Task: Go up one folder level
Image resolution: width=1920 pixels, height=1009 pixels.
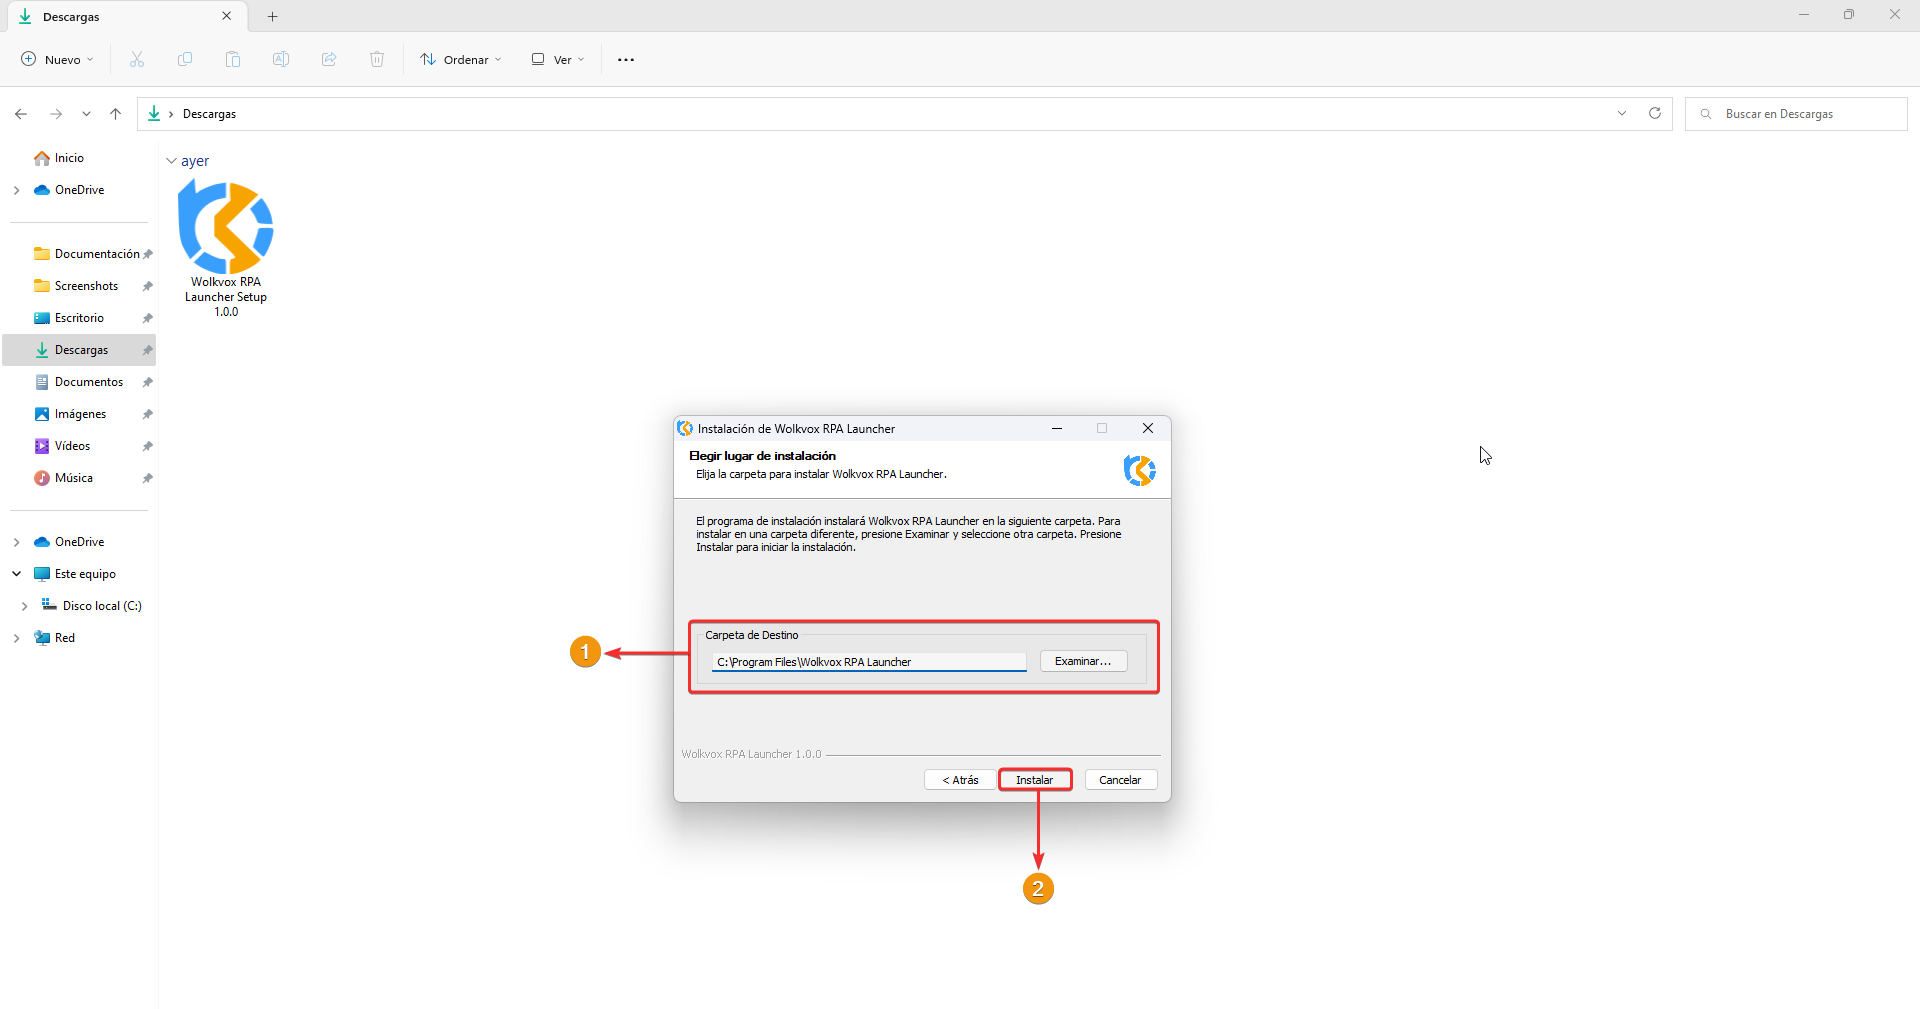Action: (116, 114)
